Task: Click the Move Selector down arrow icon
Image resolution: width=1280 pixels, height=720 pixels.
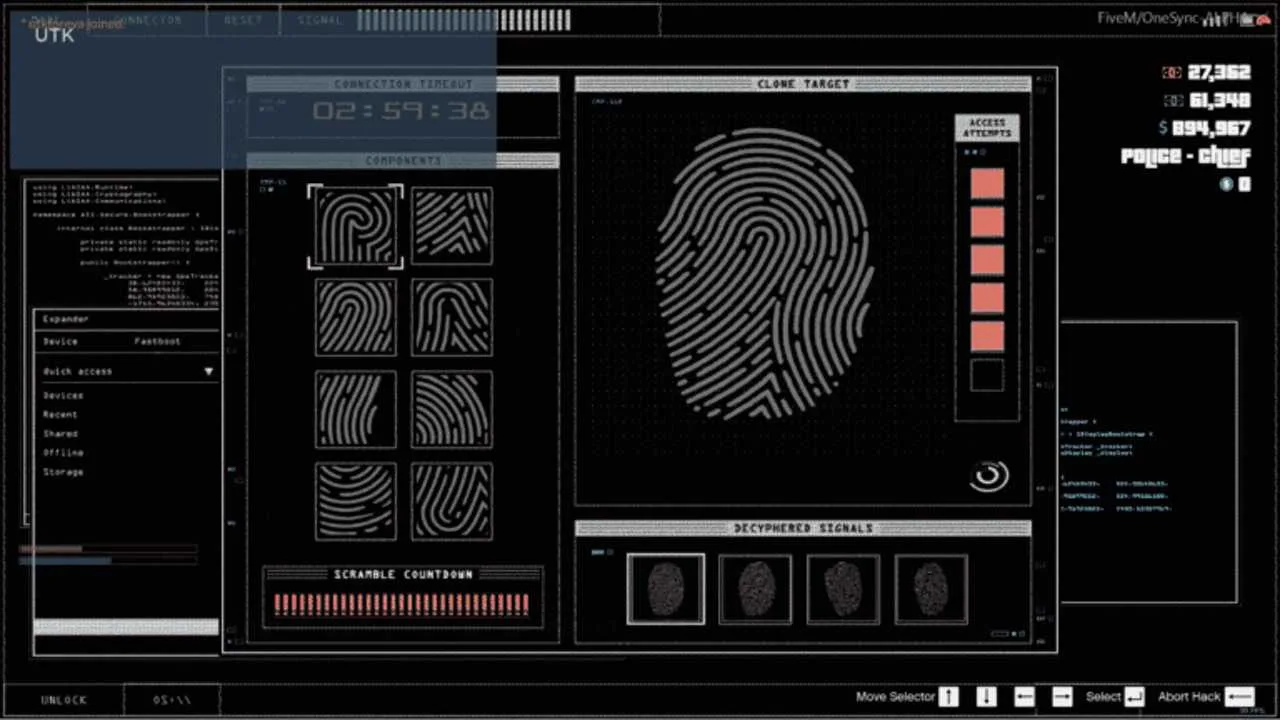Action: coord(986,696)
